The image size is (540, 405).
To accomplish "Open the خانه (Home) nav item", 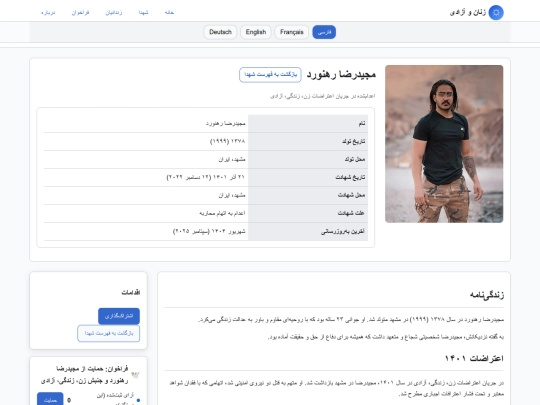I will (x=169, y=12).
